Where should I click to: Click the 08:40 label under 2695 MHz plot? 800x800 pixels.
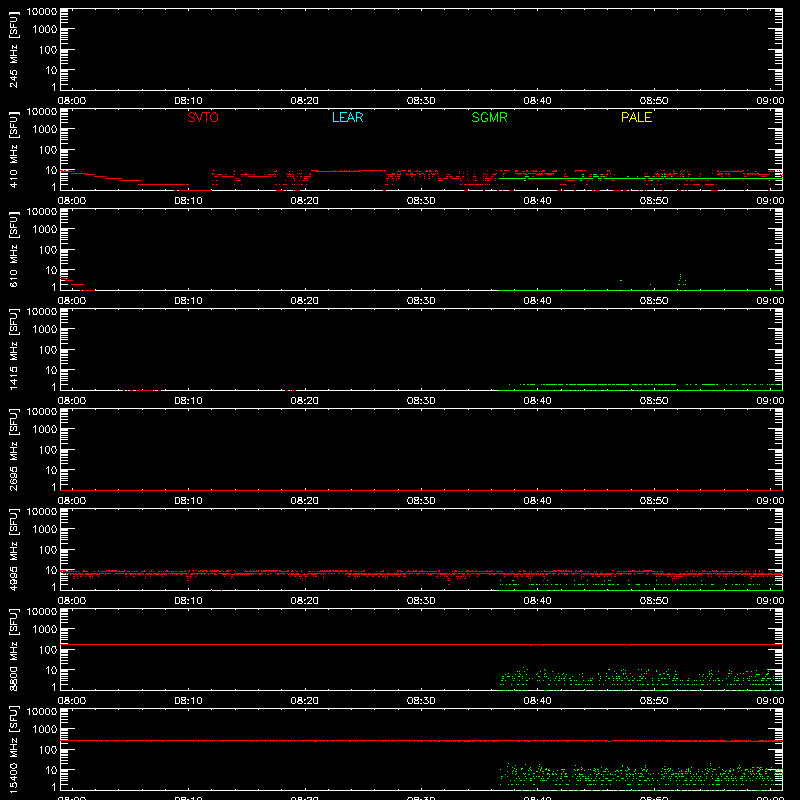pyautogui.click(x=537, y=501)
